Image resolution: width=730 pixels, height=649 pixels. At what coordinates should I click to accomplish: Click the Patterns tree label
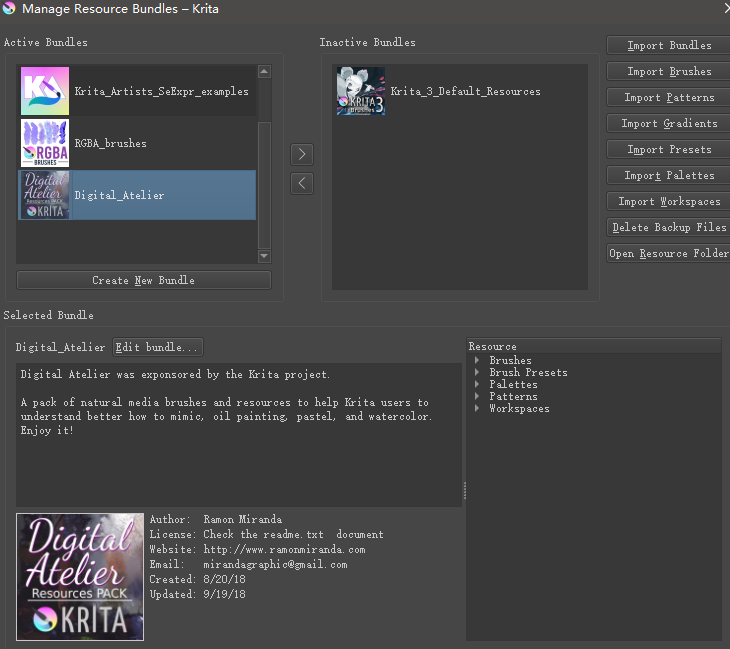513,397
